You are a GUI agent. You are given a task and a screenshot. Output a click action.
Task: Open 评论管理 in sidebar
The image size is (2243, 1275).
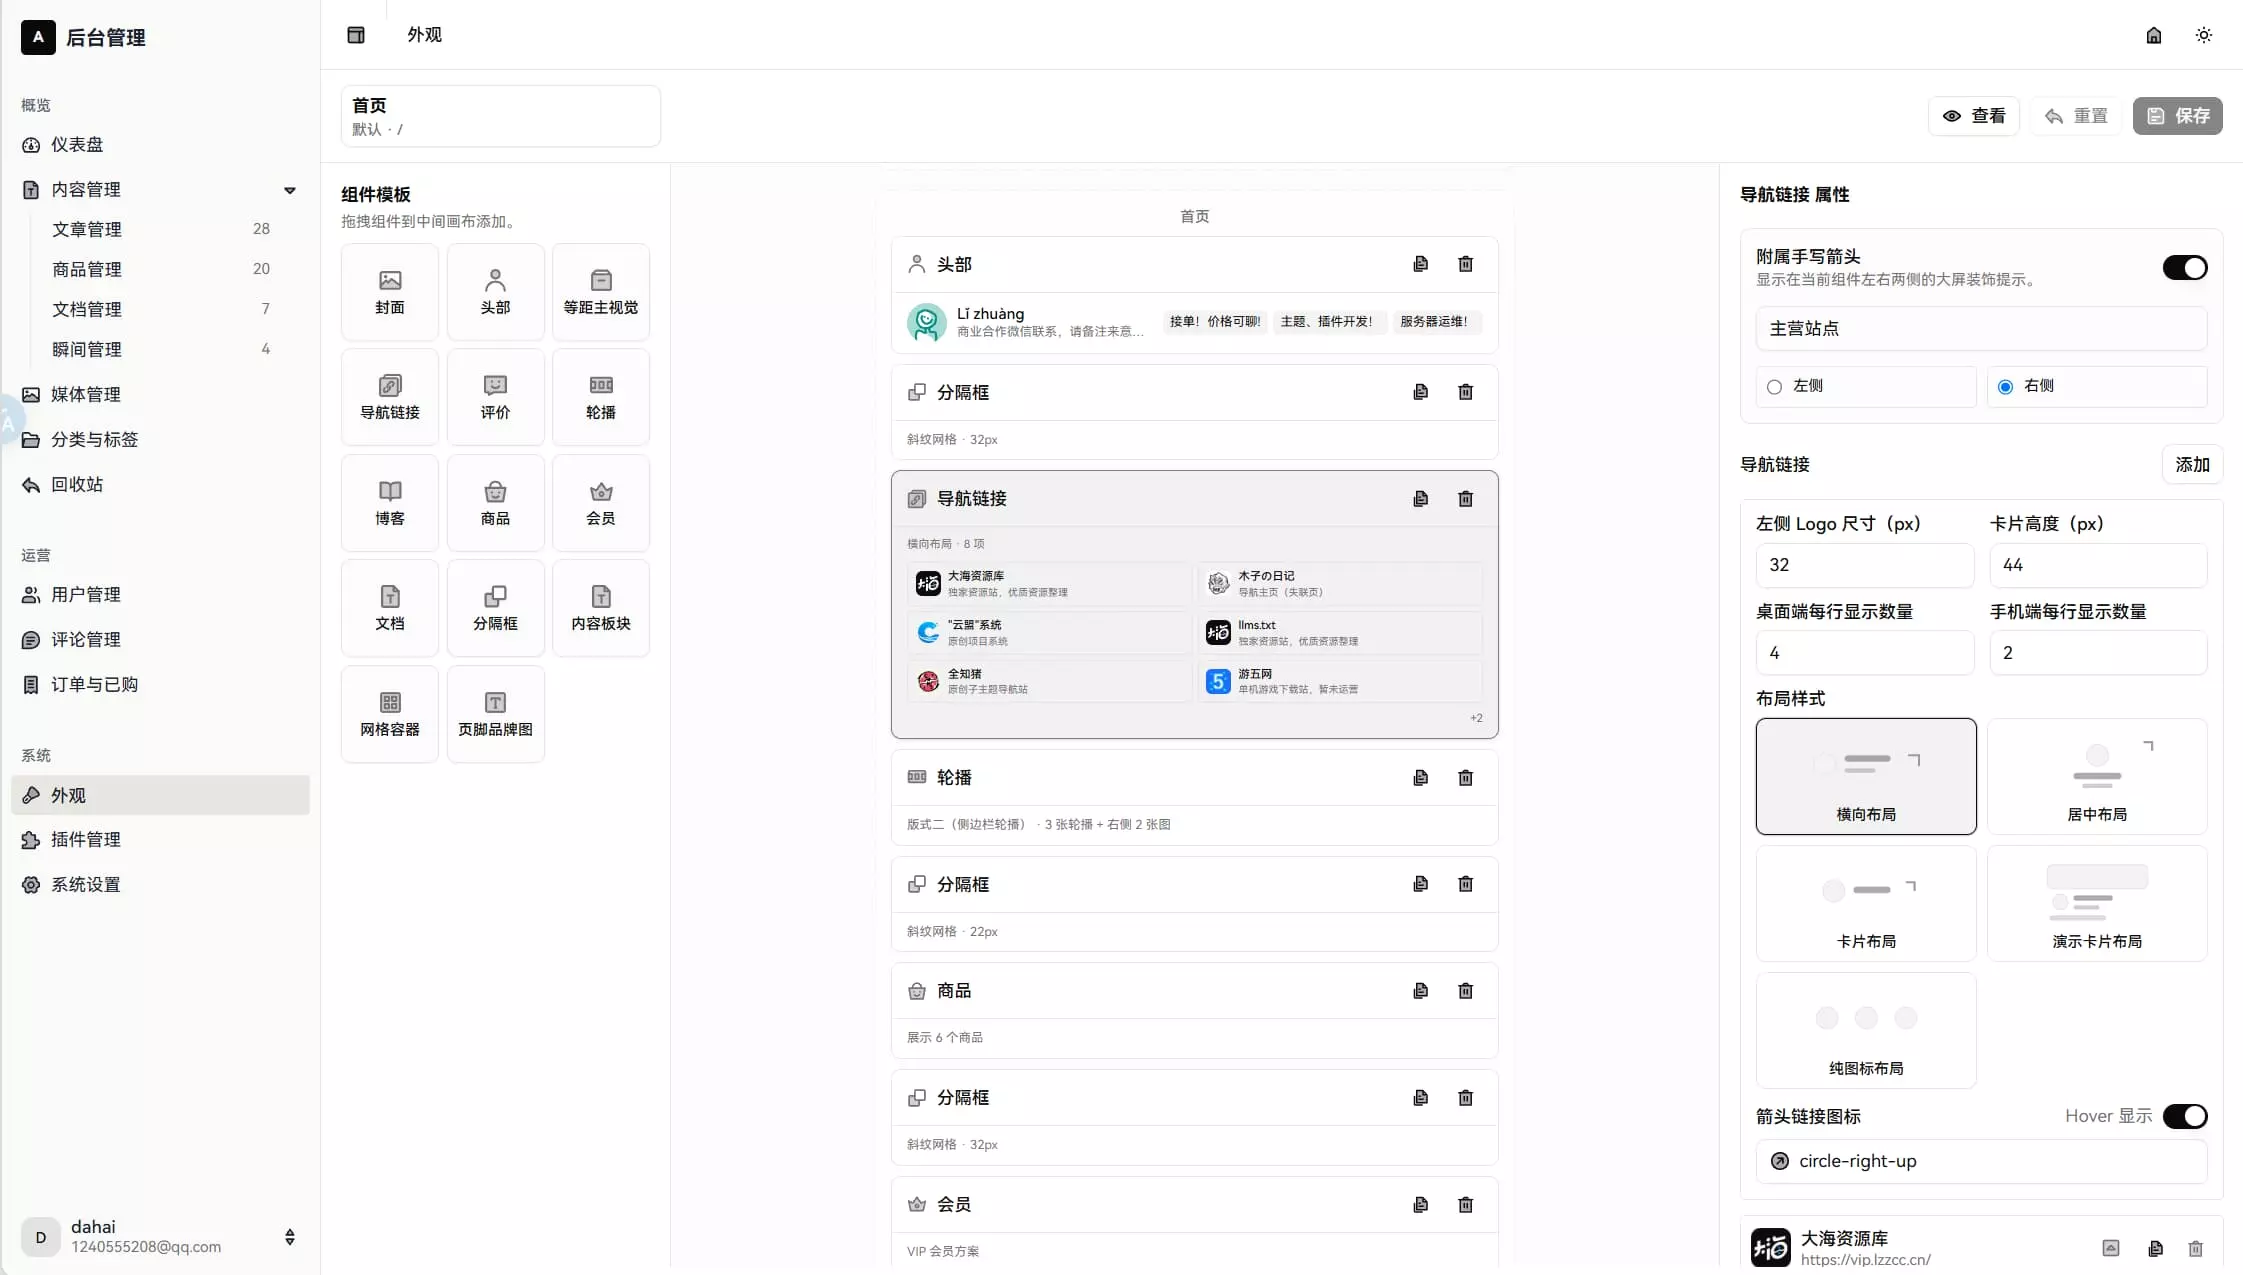point(160,640)
